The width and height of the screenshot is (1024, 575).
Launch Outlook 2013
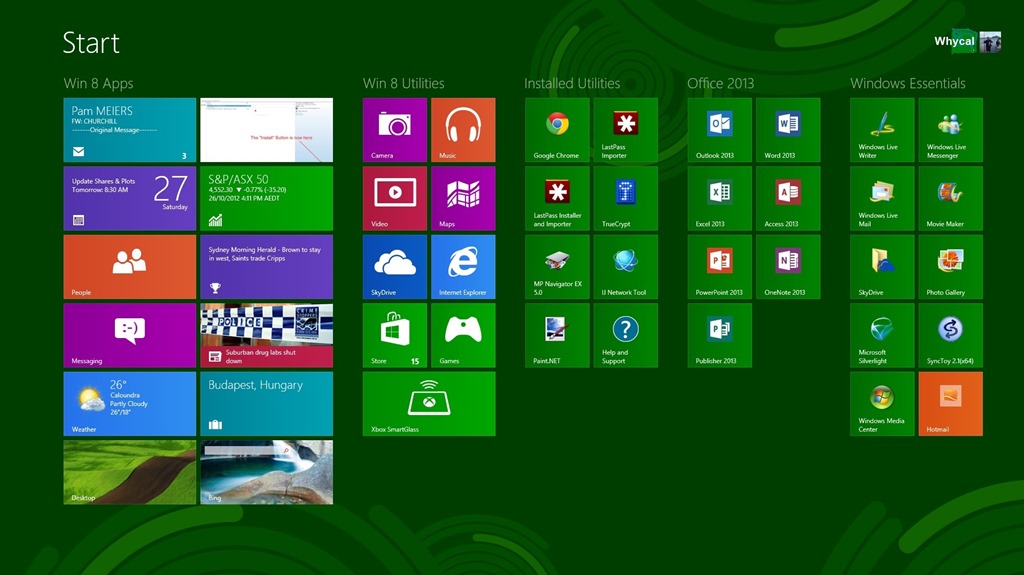[720, 130]
